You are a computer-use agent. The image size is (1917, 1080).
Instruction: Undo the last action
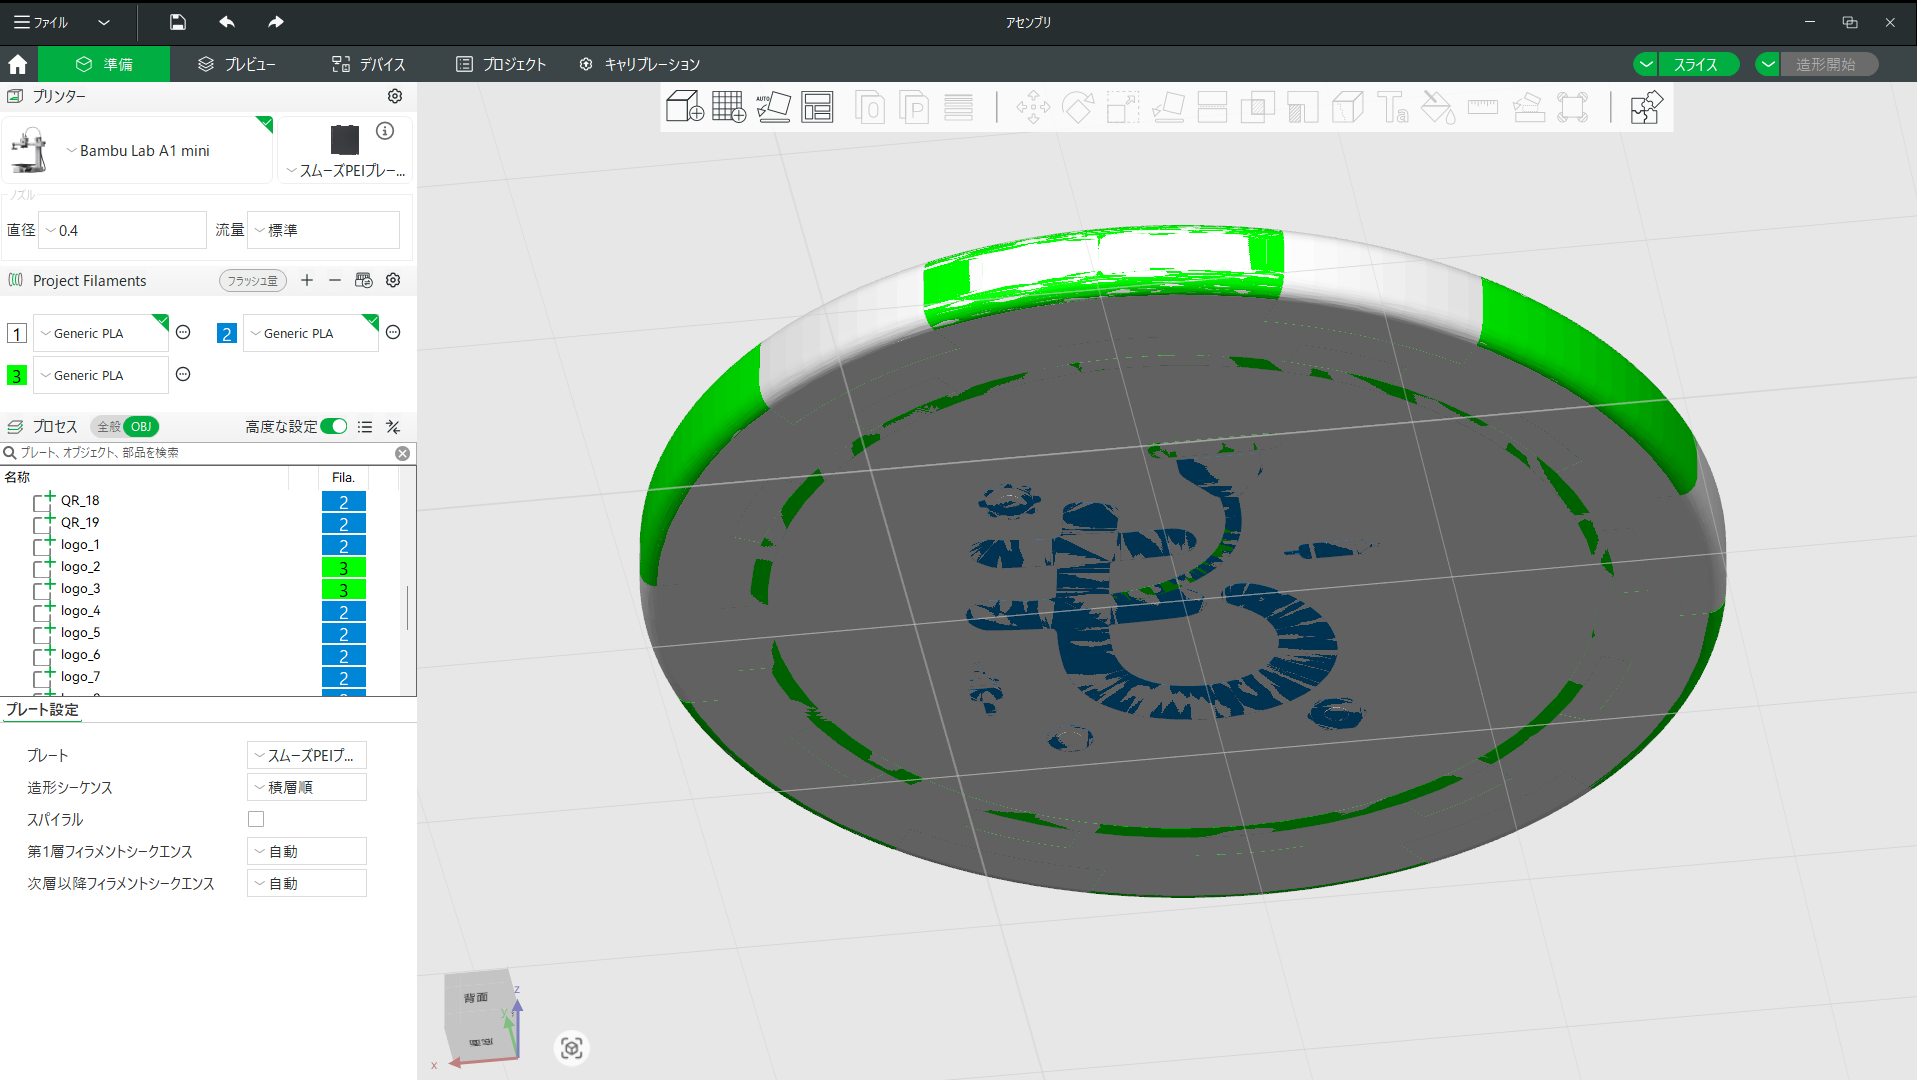[227, 22]
